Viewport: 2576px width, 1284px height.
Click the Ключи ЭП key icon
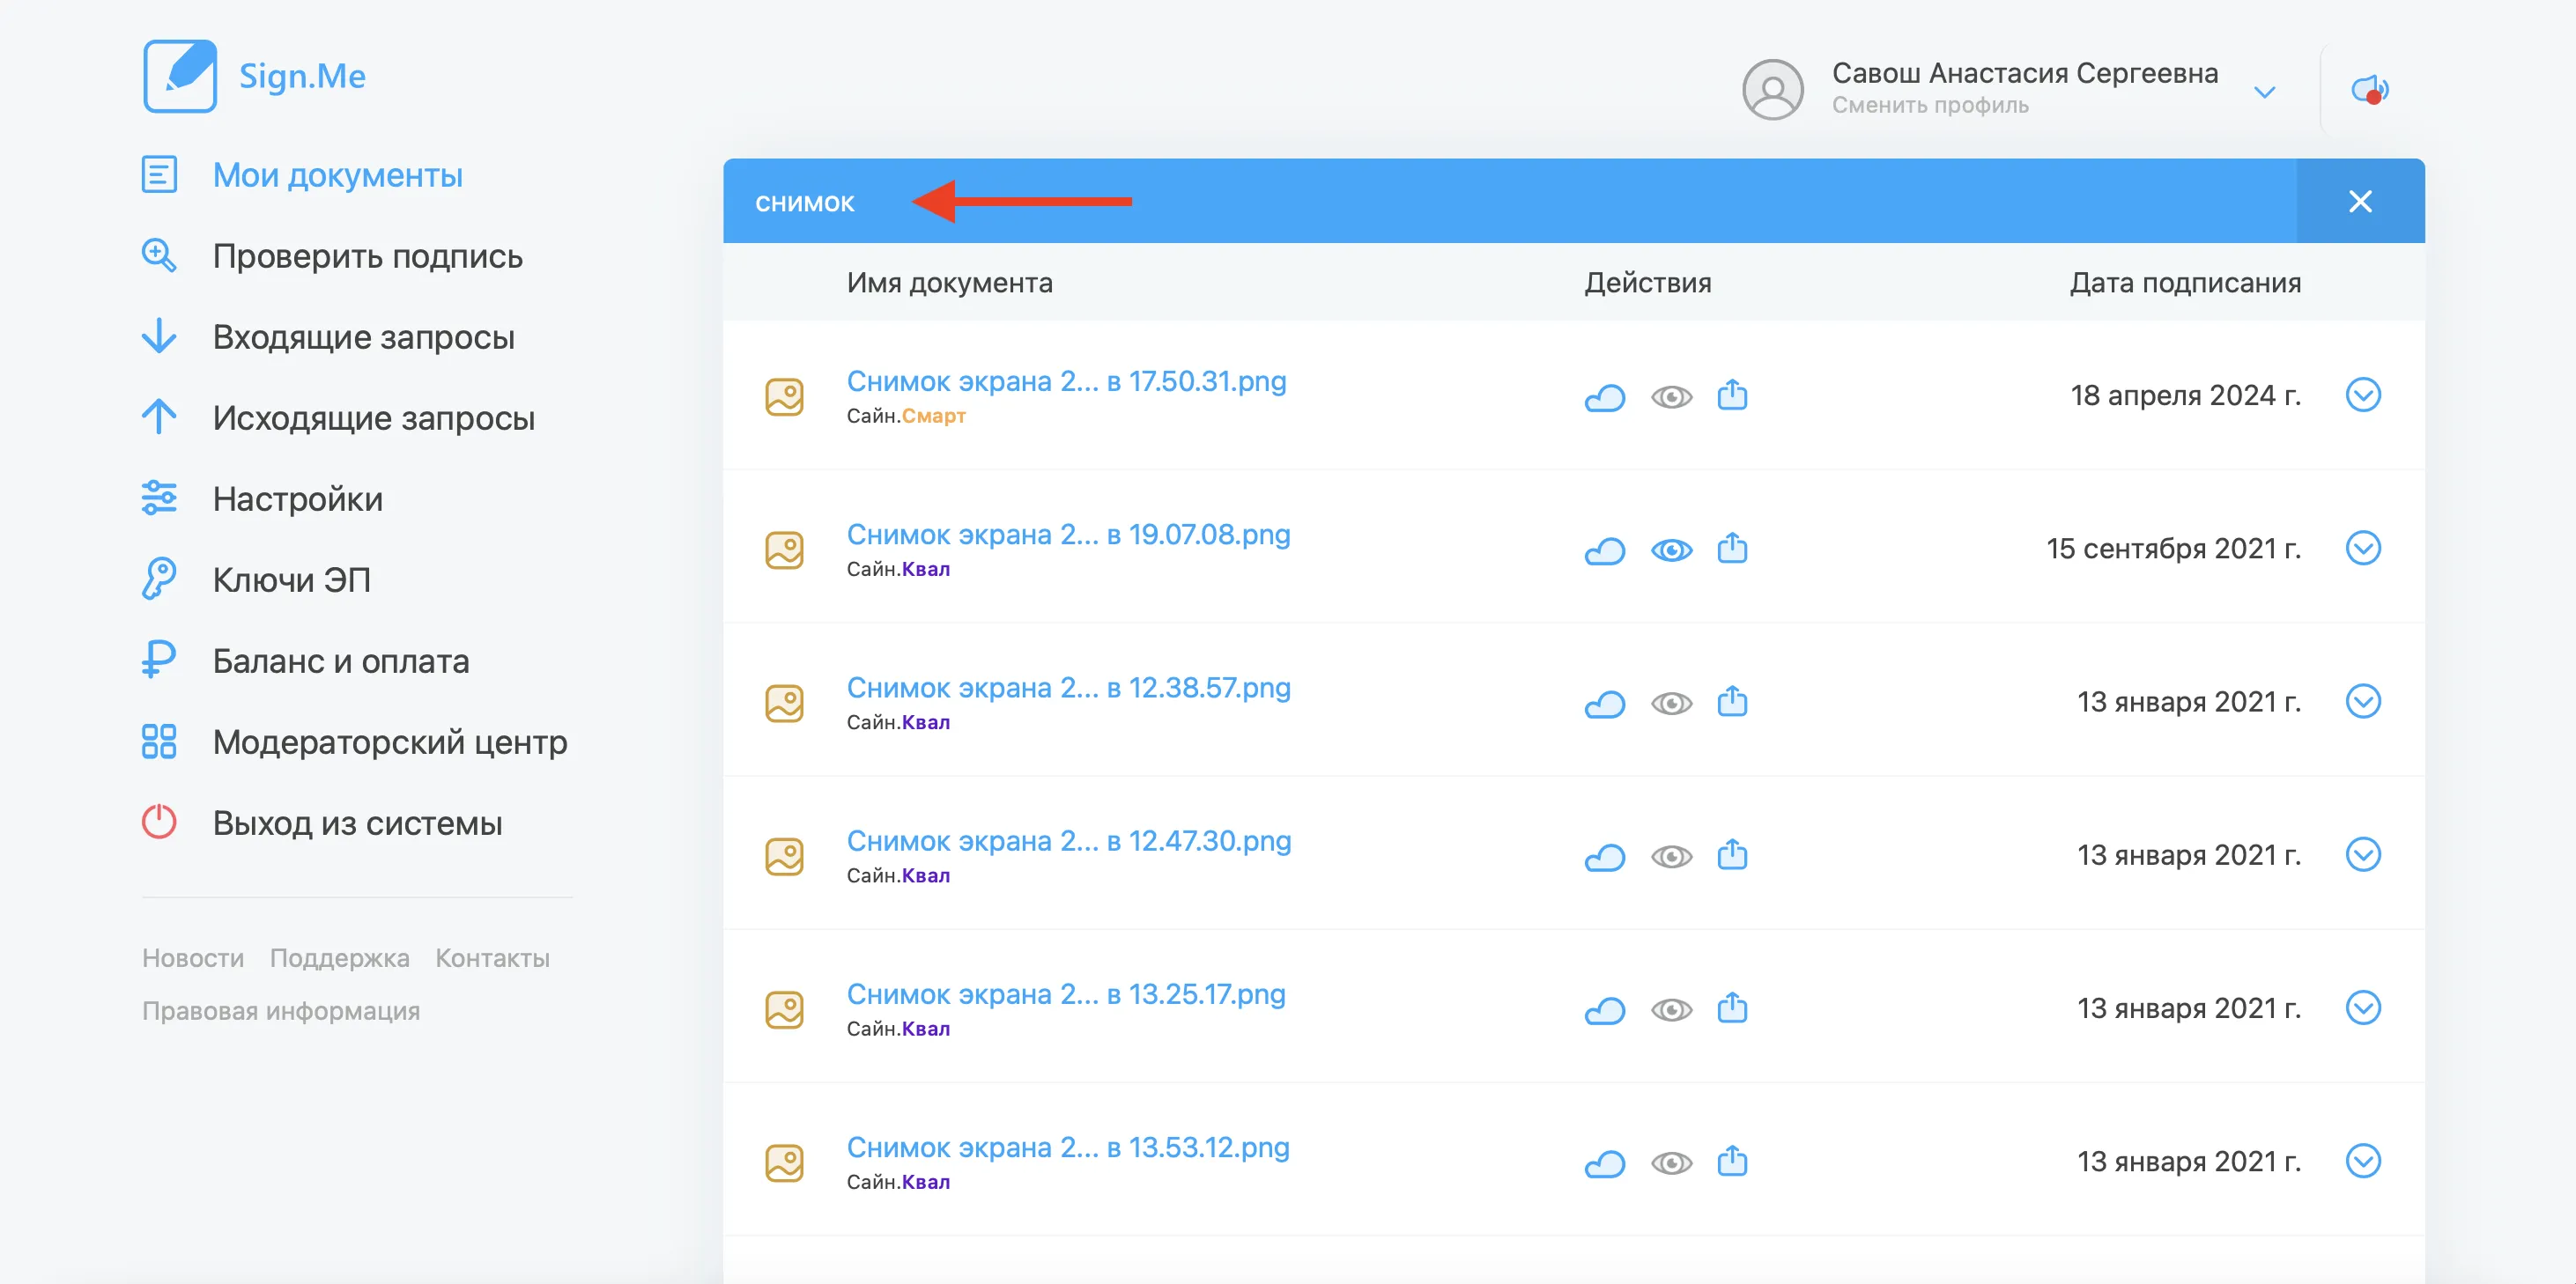[x=159, y=579]
